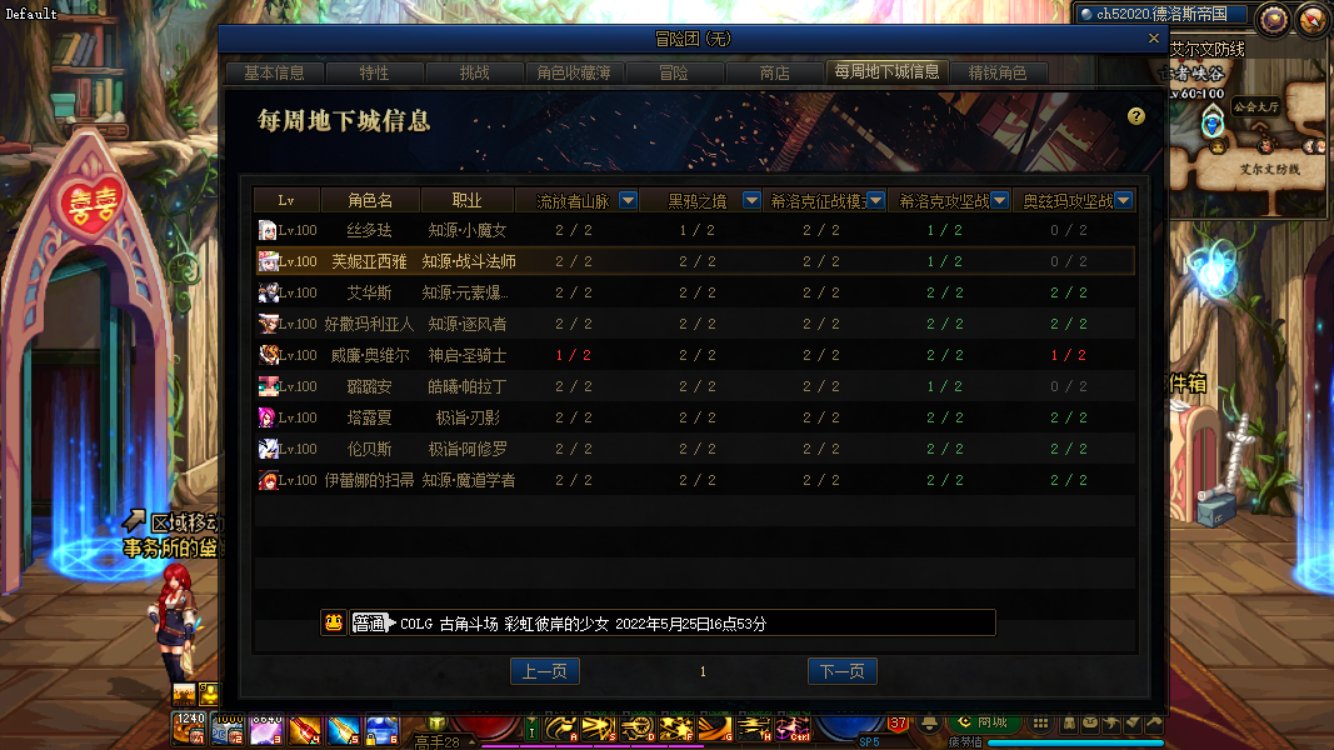This screenshot has height=750, width=1334.
Task: Click the red 1 / 2 in 威廉·奥维尔's 流放者山脉 cell
Action: pos(574,355)
